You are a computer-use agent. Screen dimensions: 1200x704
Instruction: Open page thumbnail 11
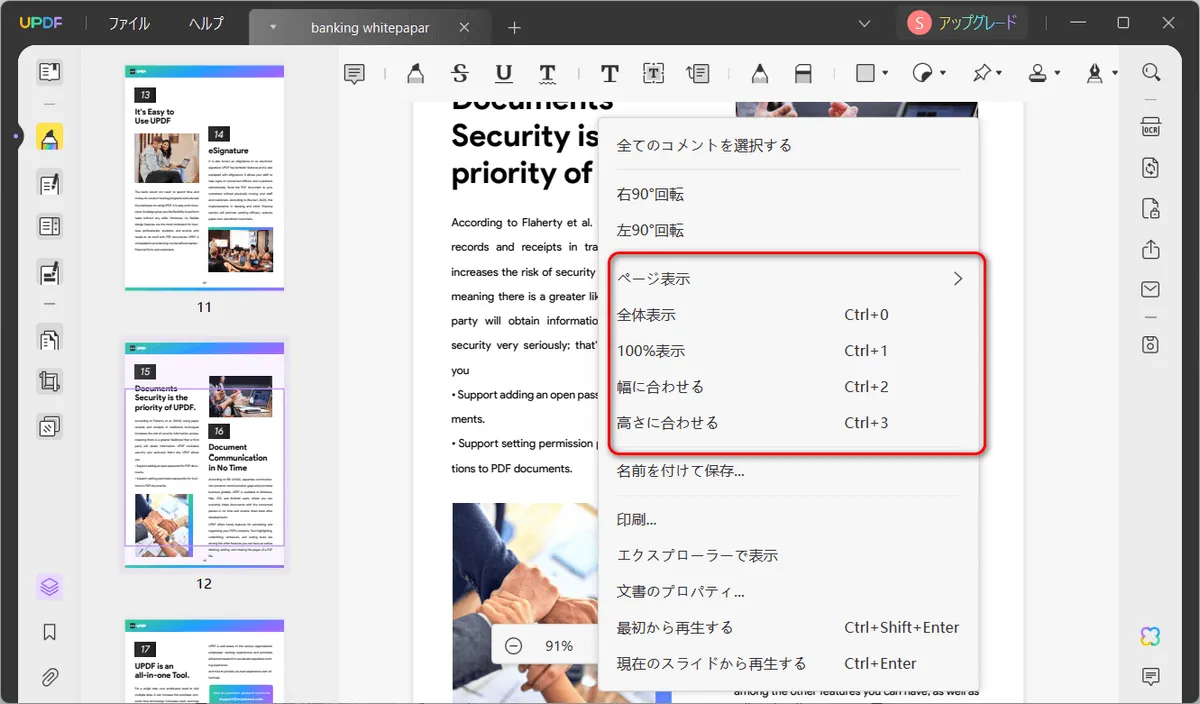204,179
